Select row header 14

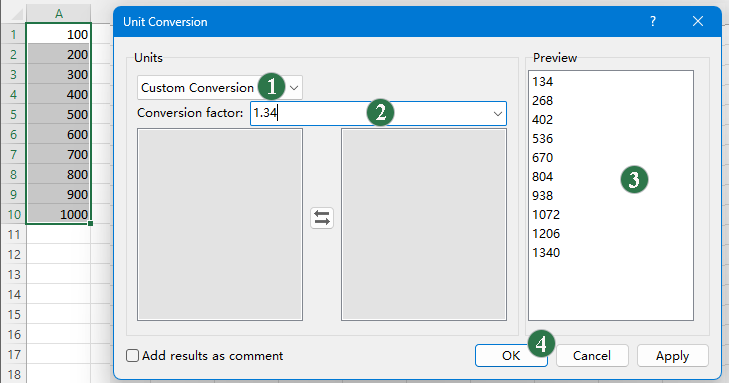(13, 294)
